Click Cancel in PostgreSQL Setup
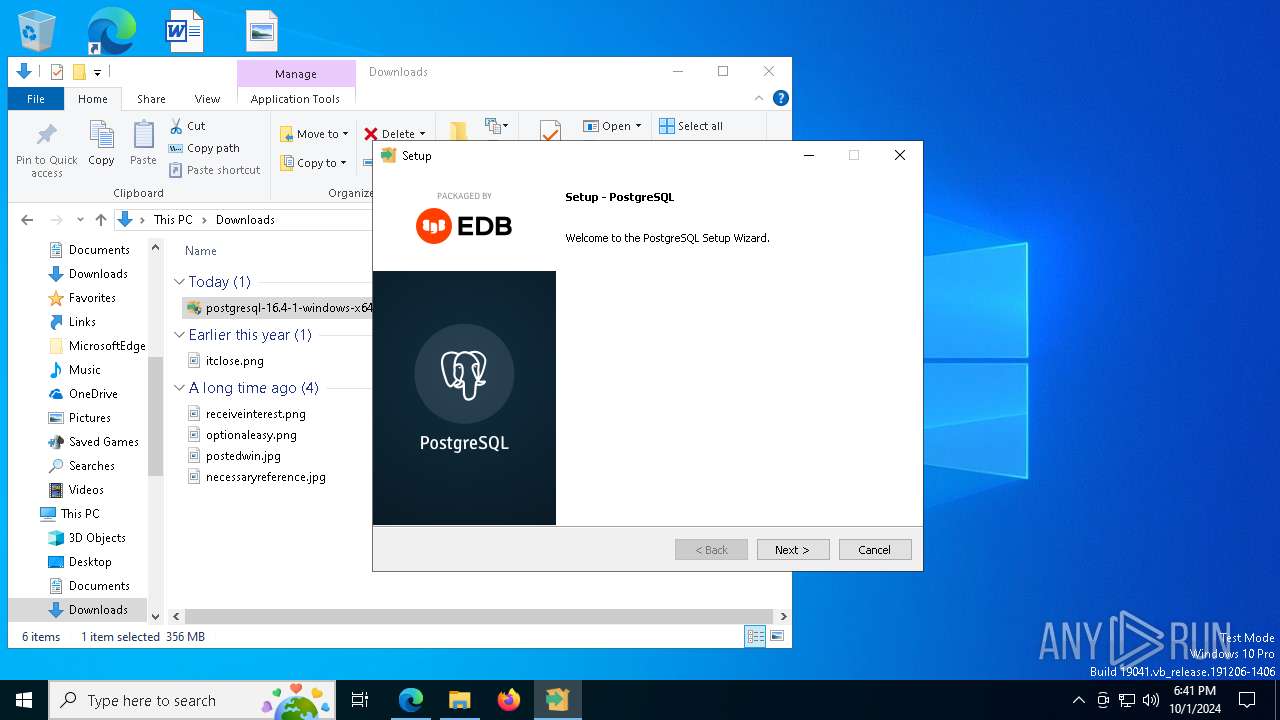The image size is (1280, 720). [874, 550]
